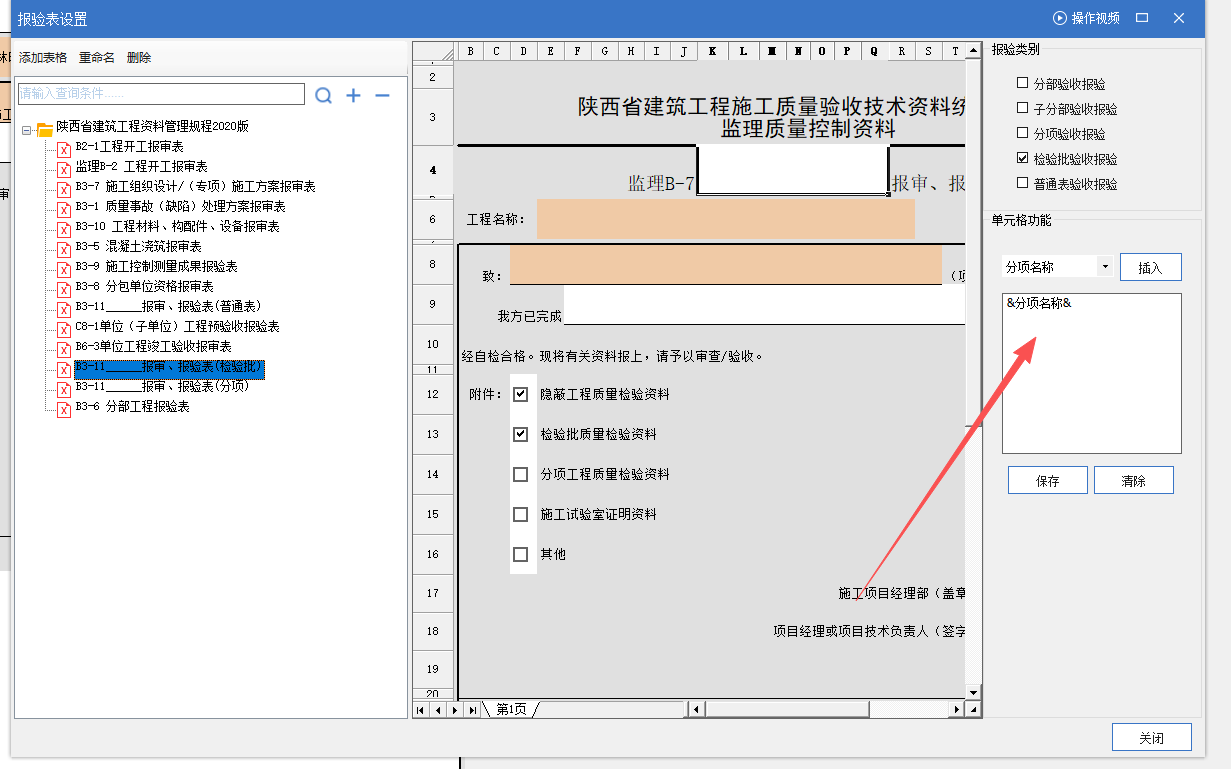Viewport: 1231px width, 769px height.
Task: Click file icon of B2-1工程开工报审表
Action: (64, 148)
